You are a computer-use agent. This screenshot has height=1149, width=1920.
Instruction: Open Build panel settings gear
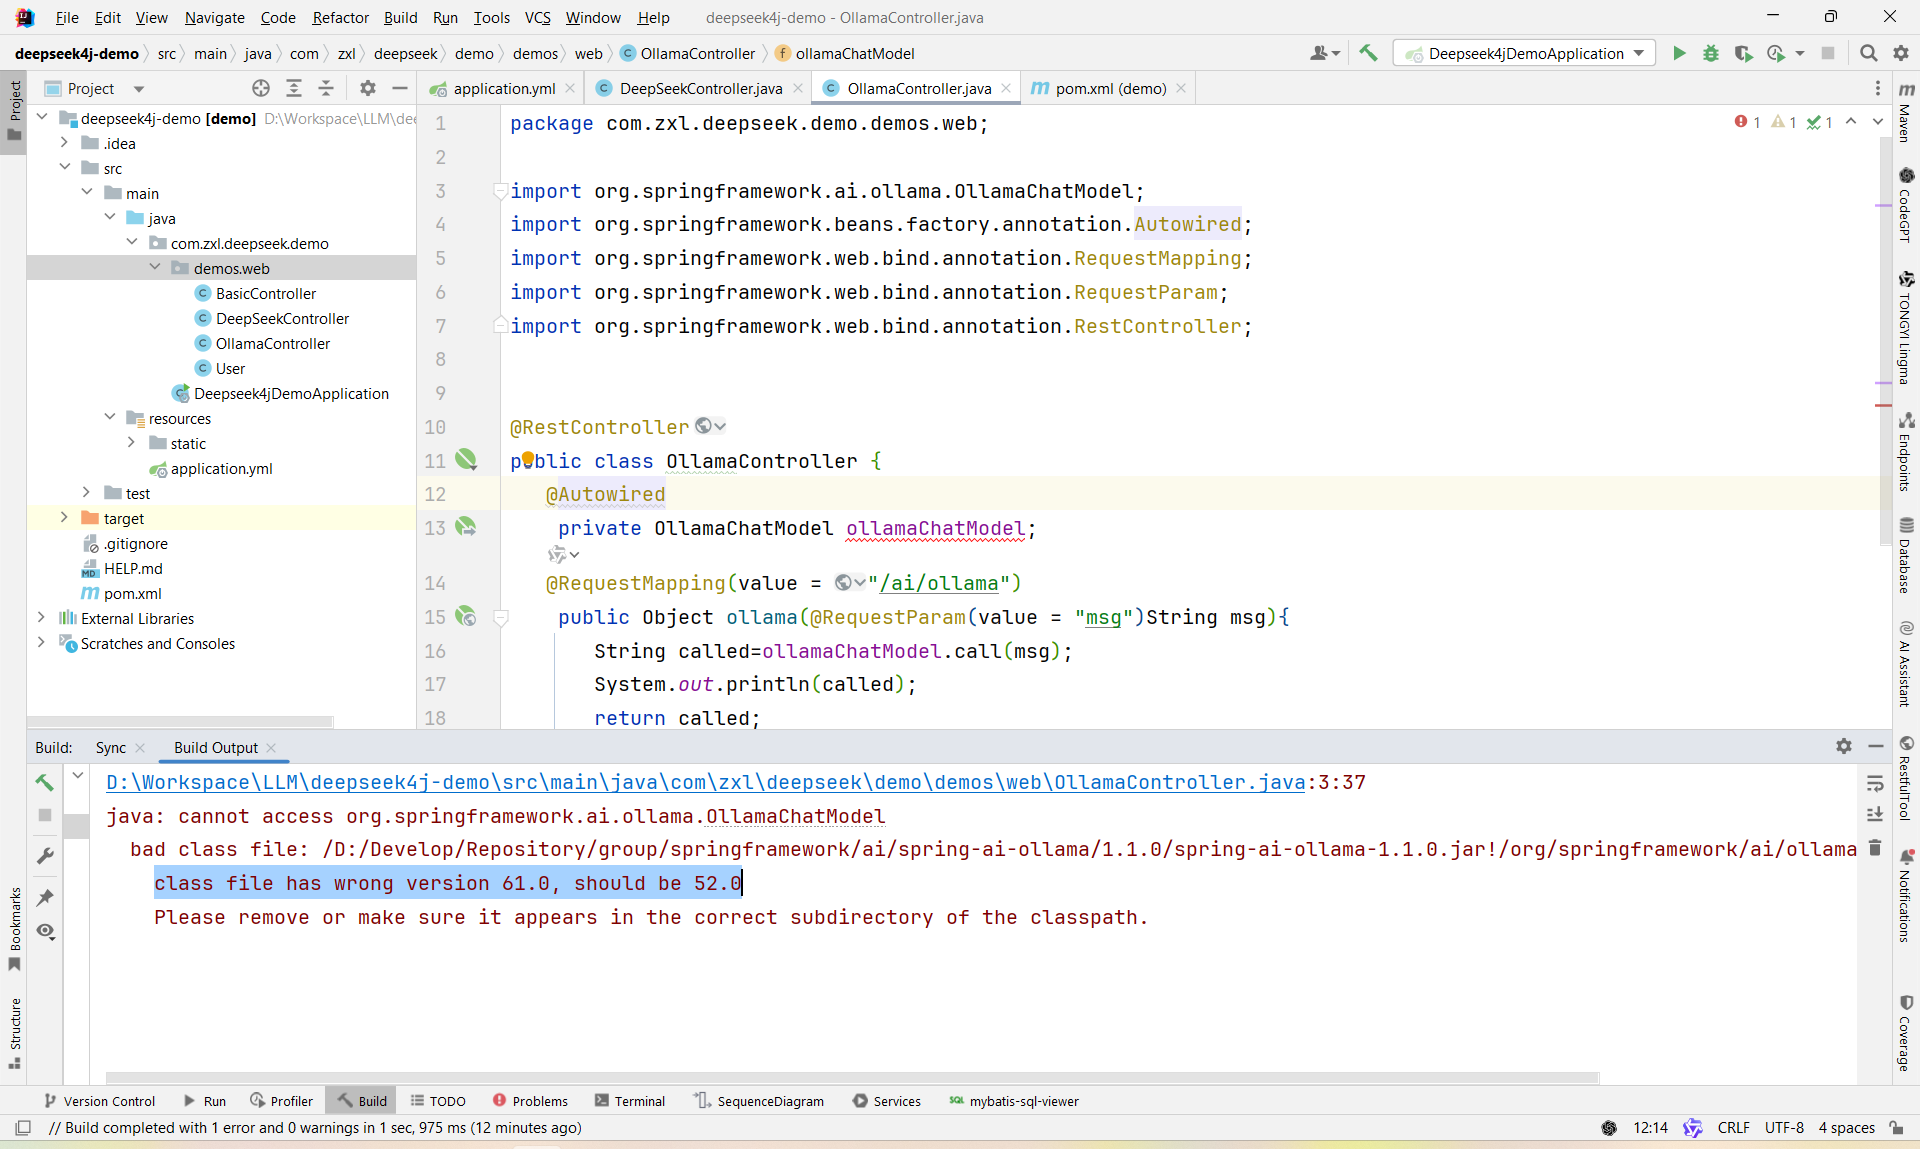tap(1844, 747)
